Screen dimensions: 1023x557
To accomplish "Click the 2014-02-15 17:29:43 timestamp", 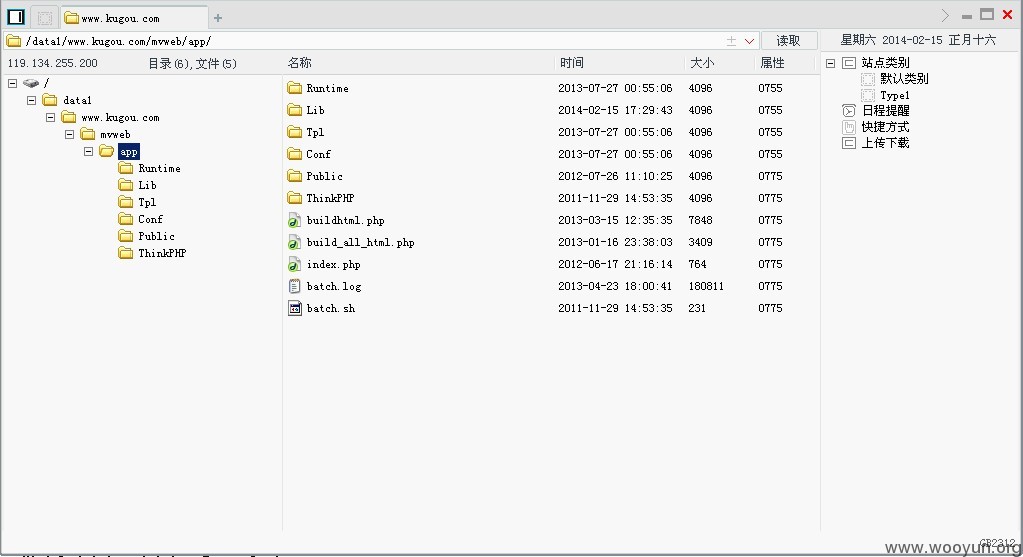I will point(615,110).
